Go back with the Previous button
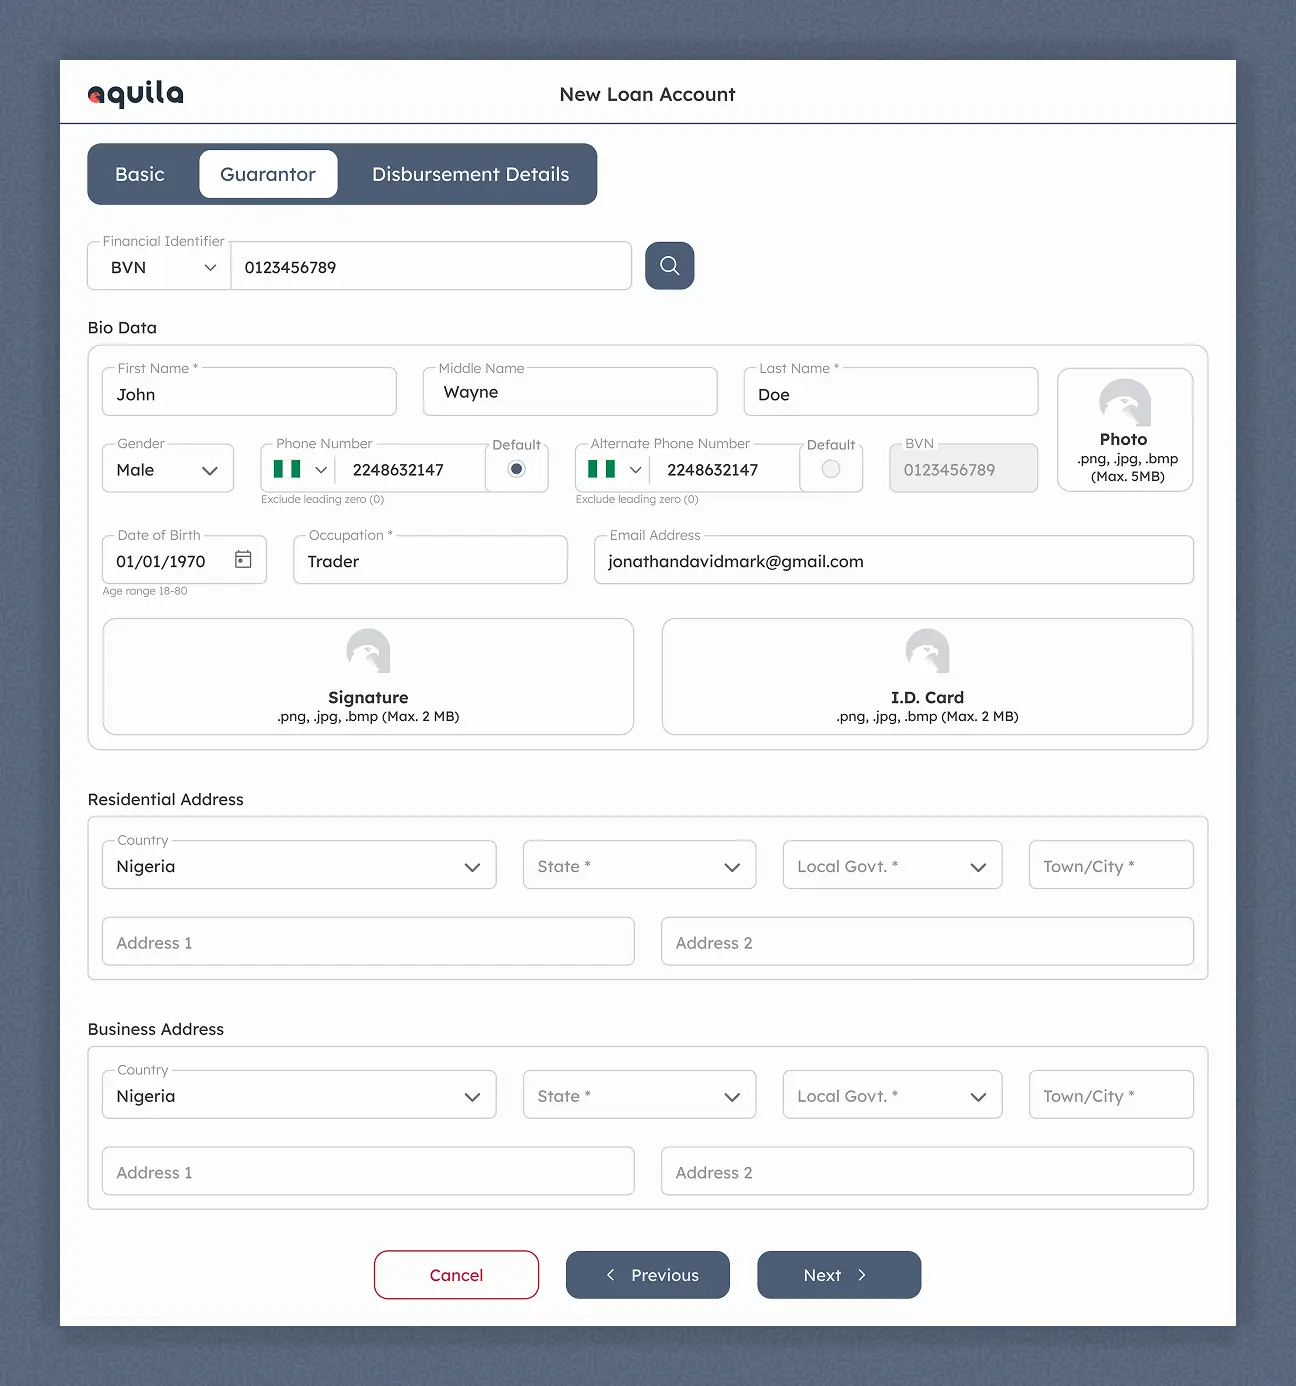This screenshot has height=1386, width=1296. 648,1275
